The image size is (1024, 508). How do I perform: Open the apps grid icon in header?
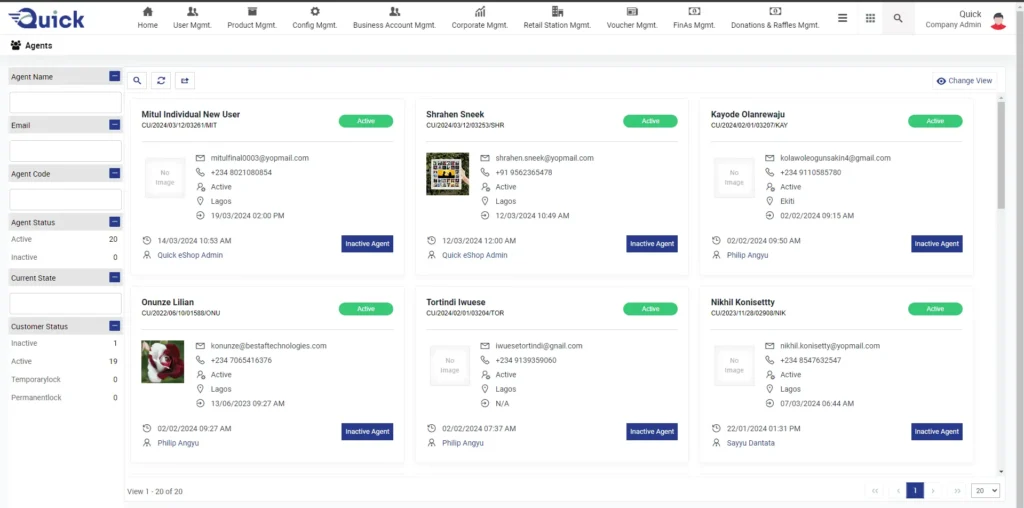tap(870, 18)
